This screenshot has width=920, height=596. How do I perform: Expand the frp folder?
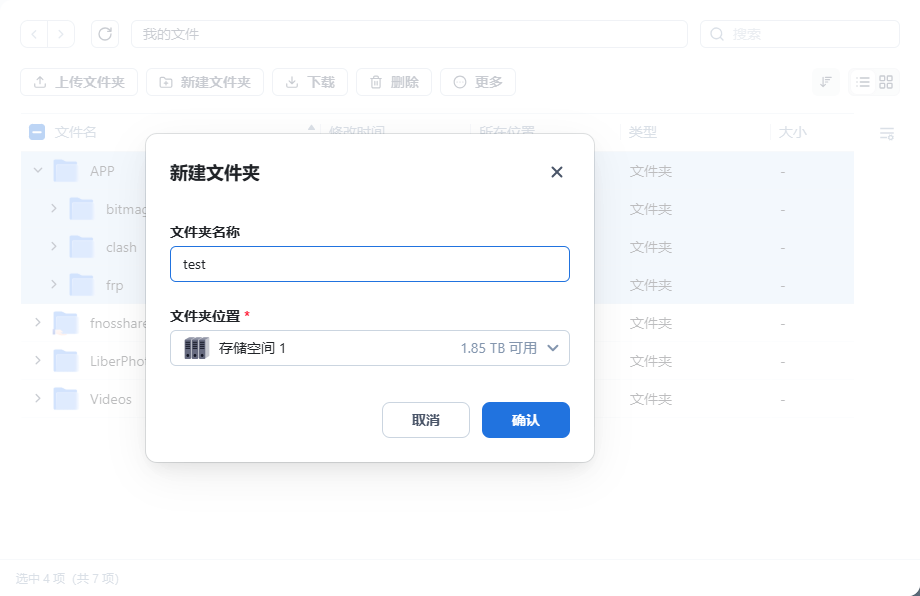[x=54, y=285]
